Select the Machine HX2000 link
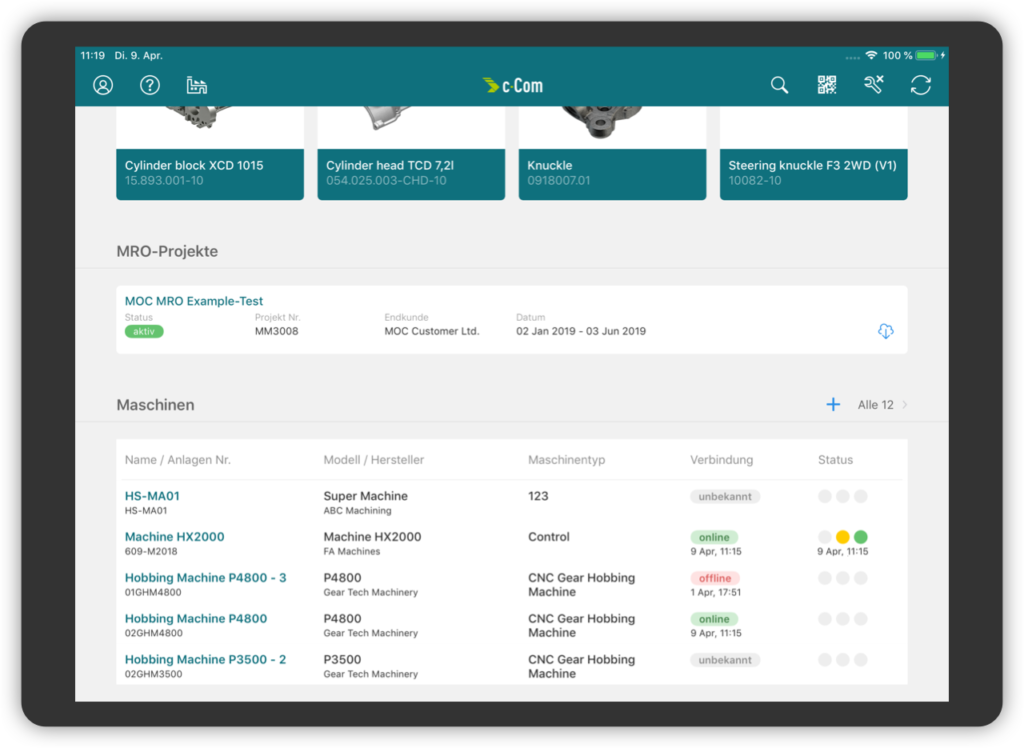Image resolution: width=1024 pixels, height=748 pixels. point(174,537)
